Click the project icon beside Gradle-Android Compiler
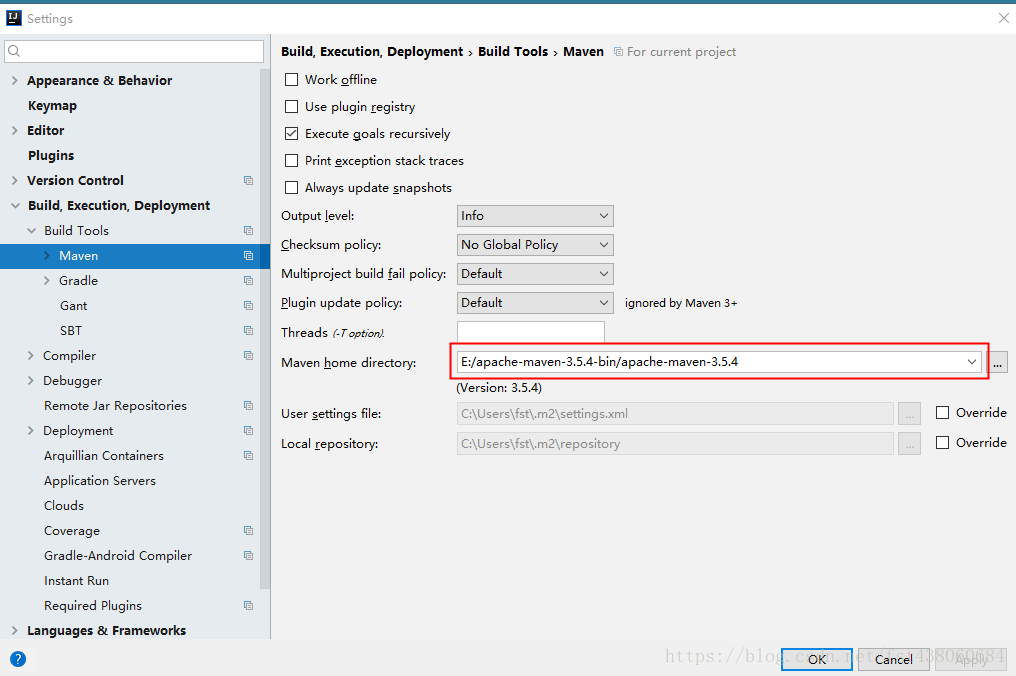Viewport: 1016px width, 676px height. (x=248, y=555)
